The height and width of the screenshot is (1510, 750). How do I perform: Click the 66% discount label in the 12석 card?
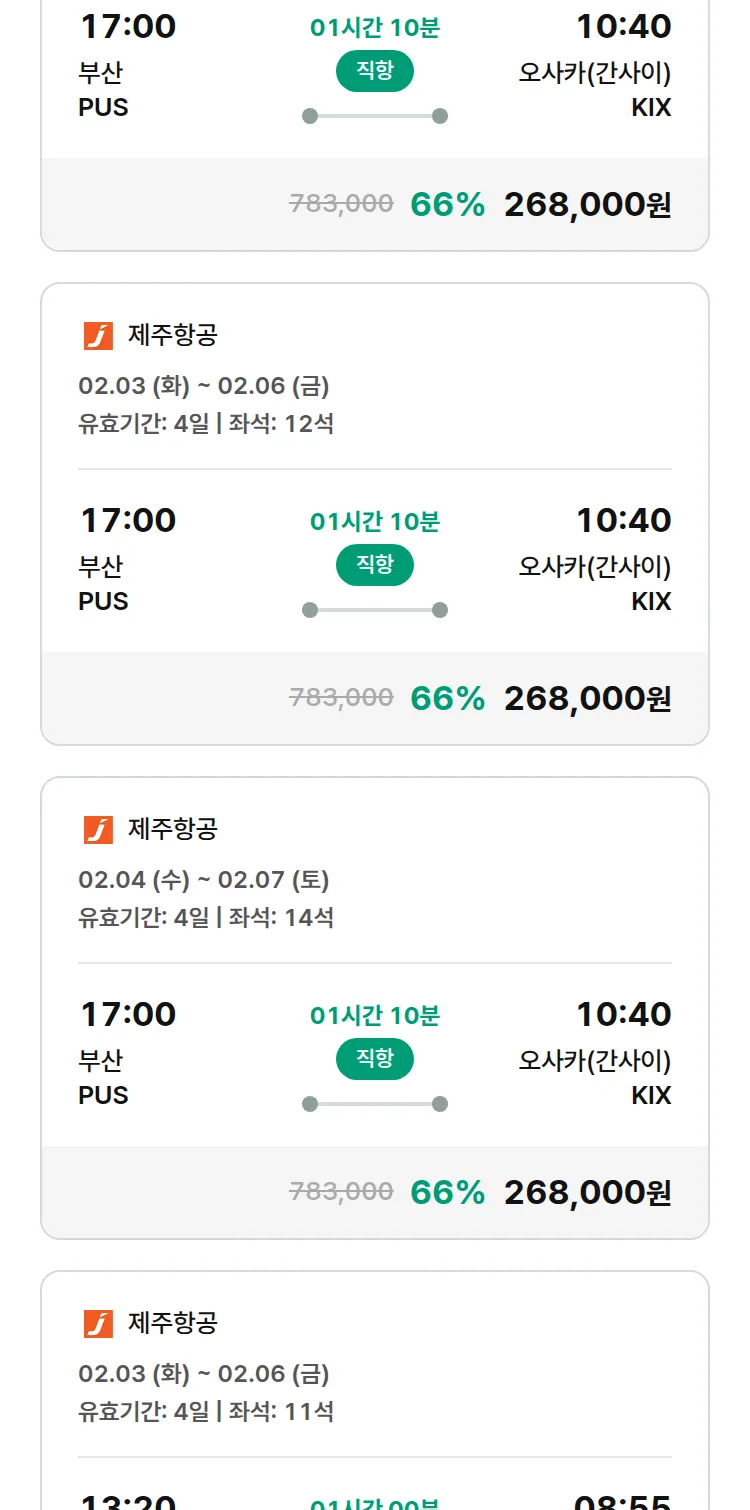(447, 699)
